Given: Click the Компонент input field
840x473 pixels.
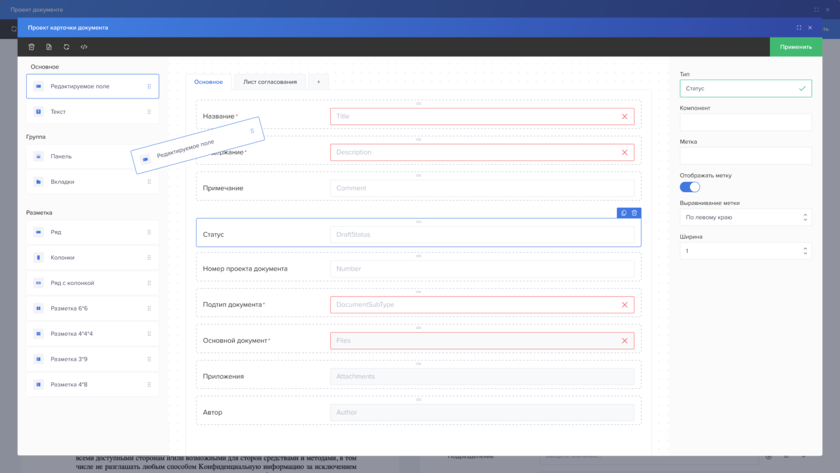Looking at the screenshot, I should (x=745, y=122).
